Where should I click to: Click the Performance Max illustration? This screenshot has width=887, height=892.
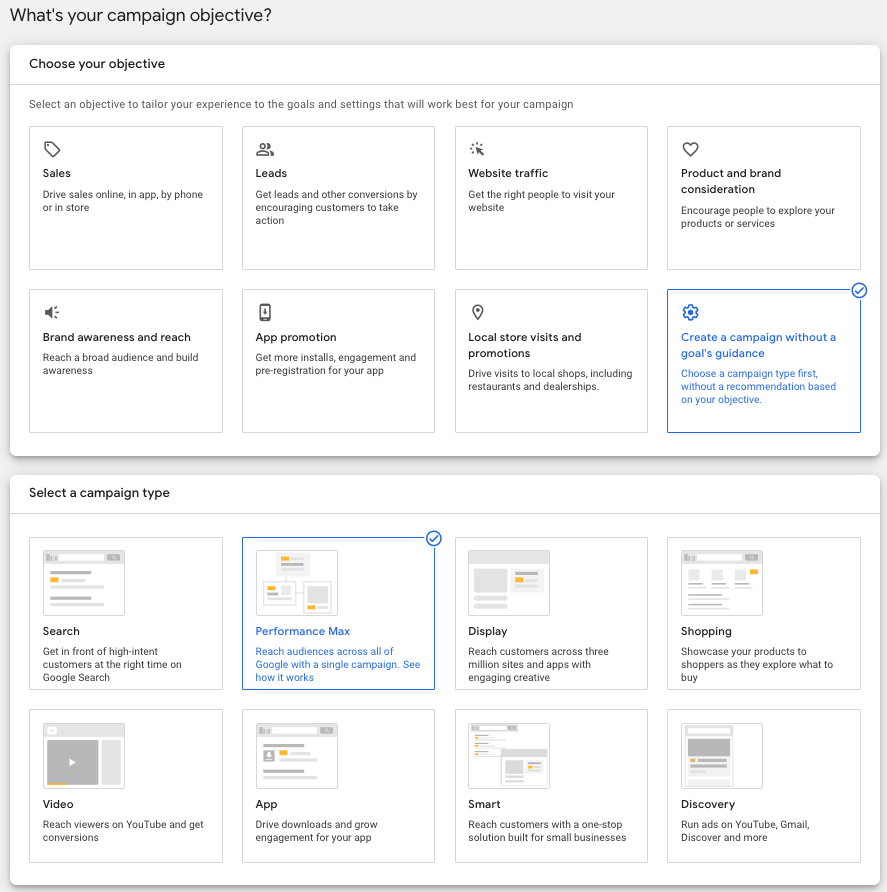296,583
